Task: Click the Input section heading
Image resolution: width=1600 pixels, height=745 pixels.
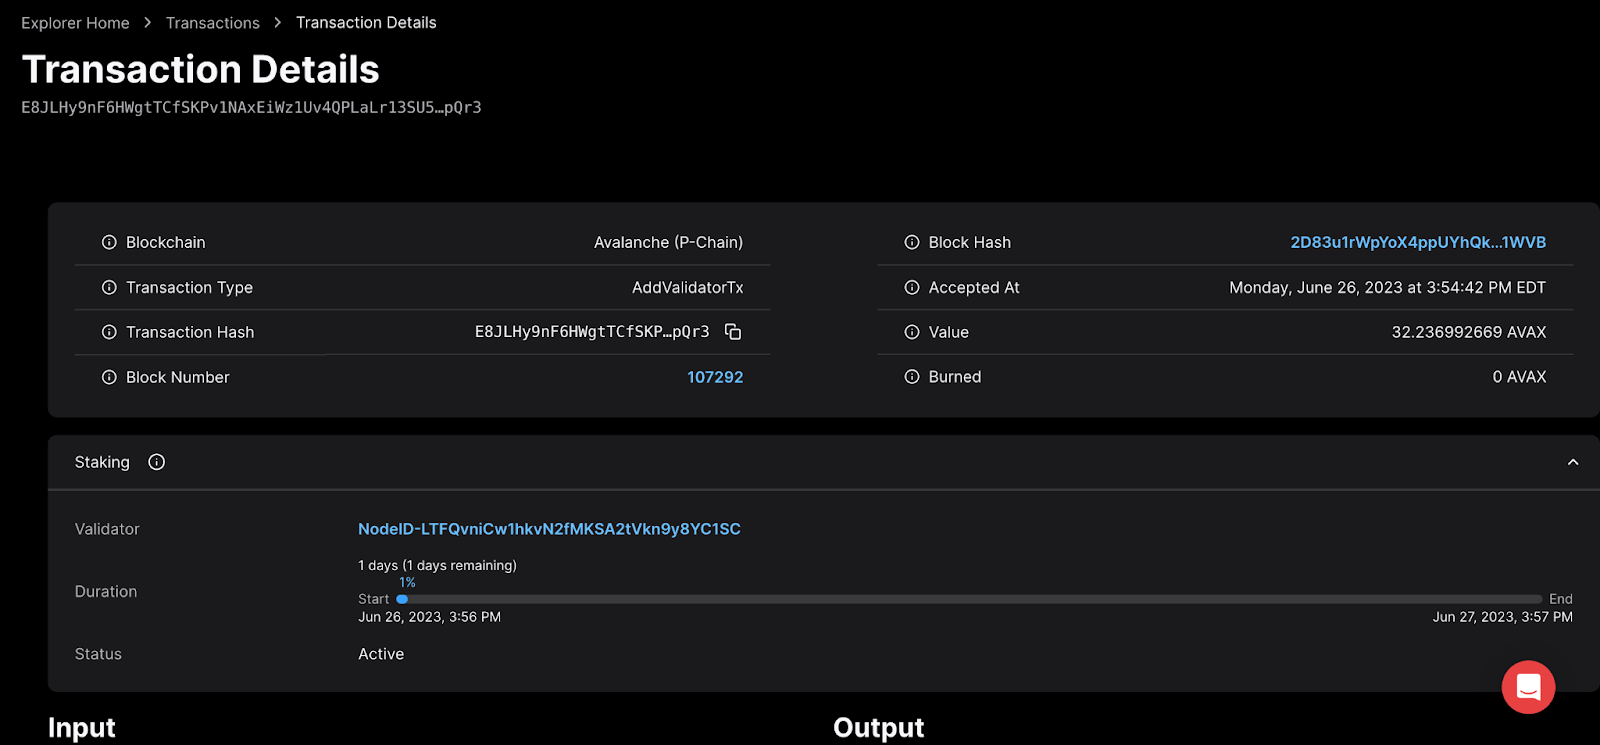Action: pos(82,727)
